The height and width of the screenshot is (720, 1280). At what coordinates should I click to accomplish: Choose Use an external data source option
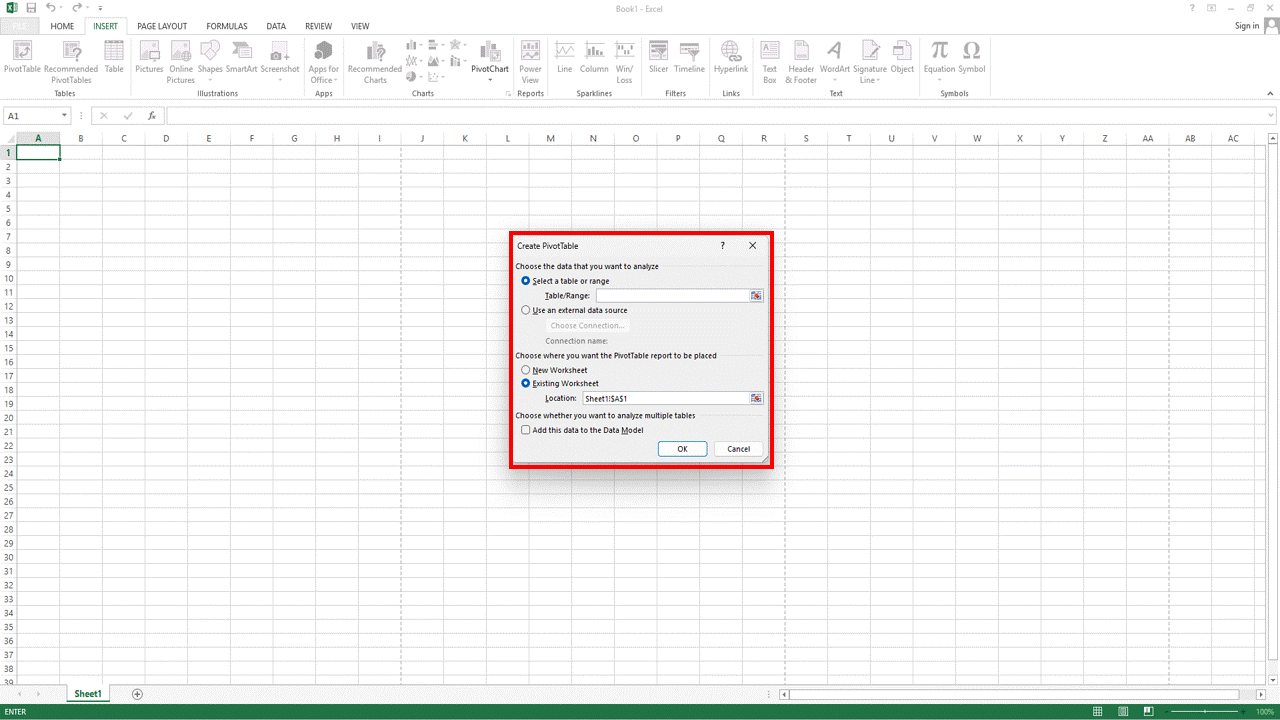[x=526, y=310]
